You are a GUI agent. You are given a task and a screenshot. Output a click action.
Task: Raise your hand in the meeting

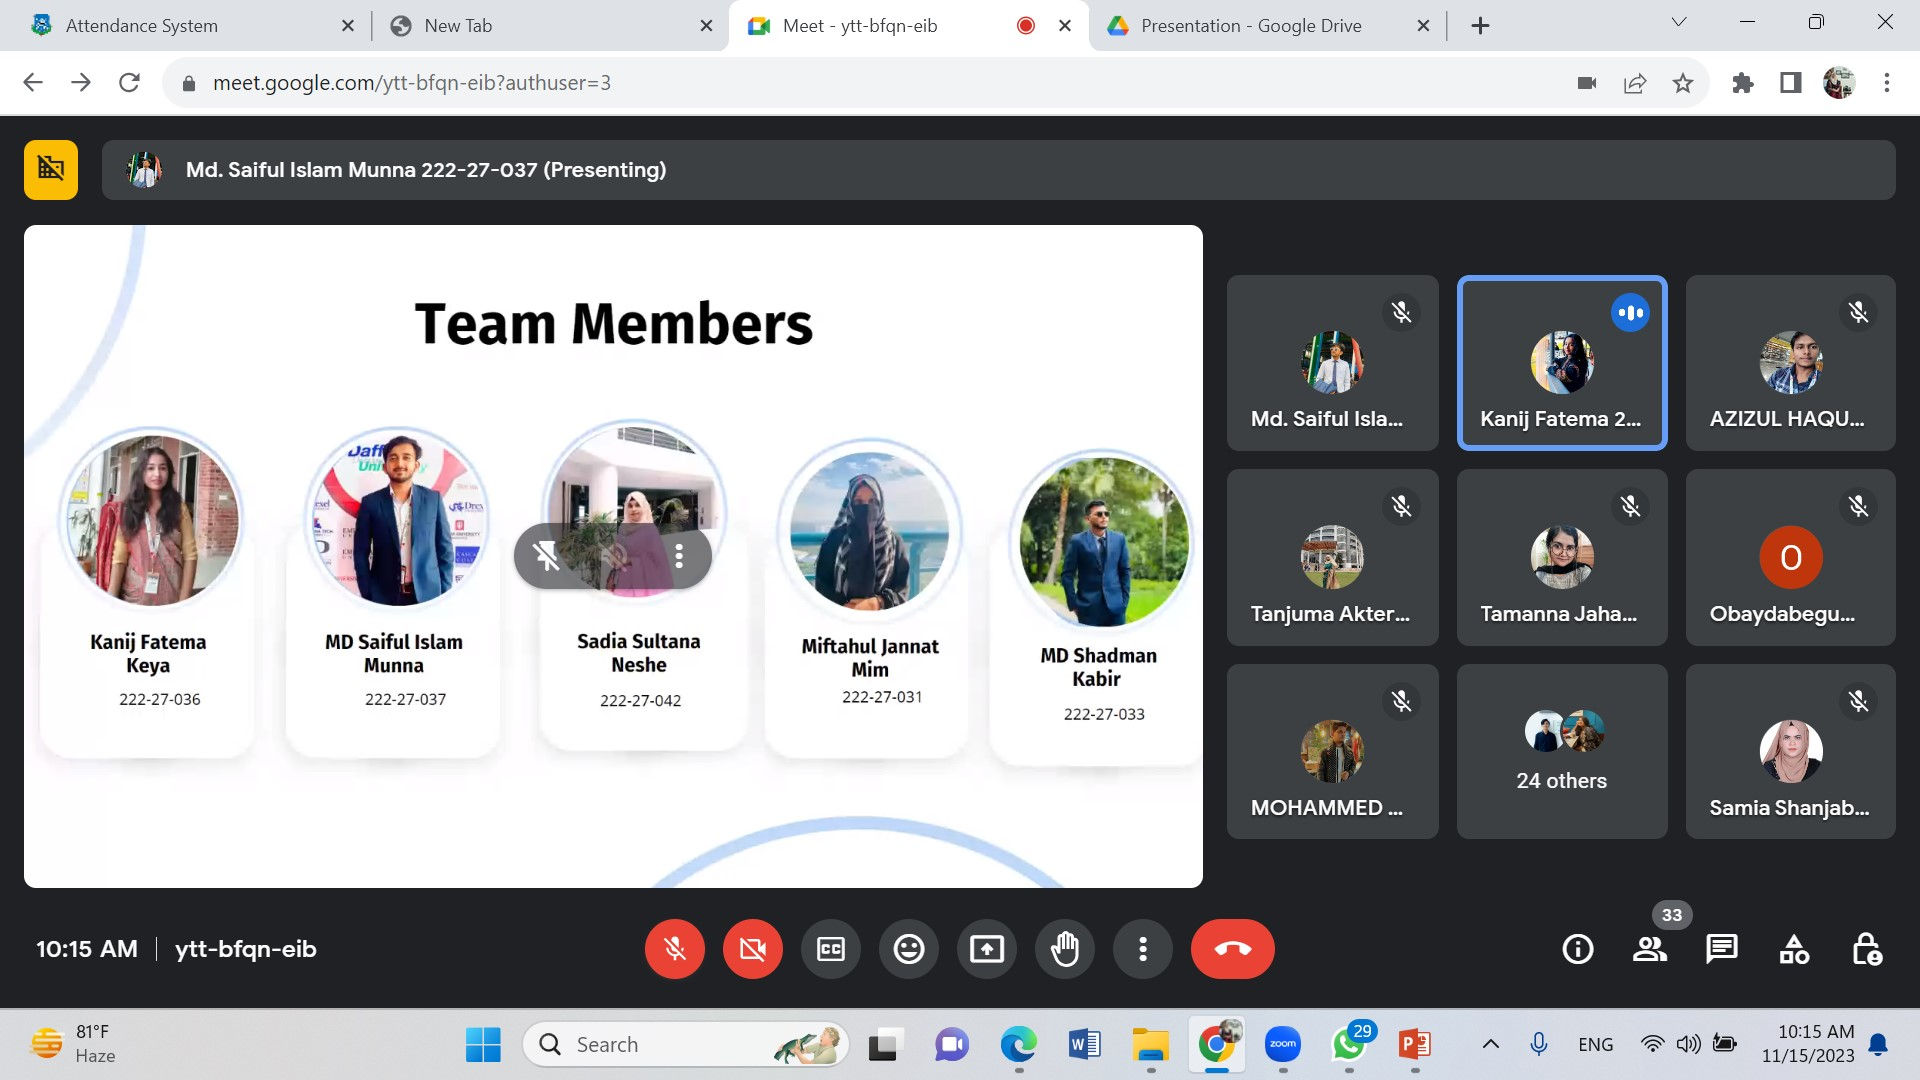click(x=1065, y=949)
